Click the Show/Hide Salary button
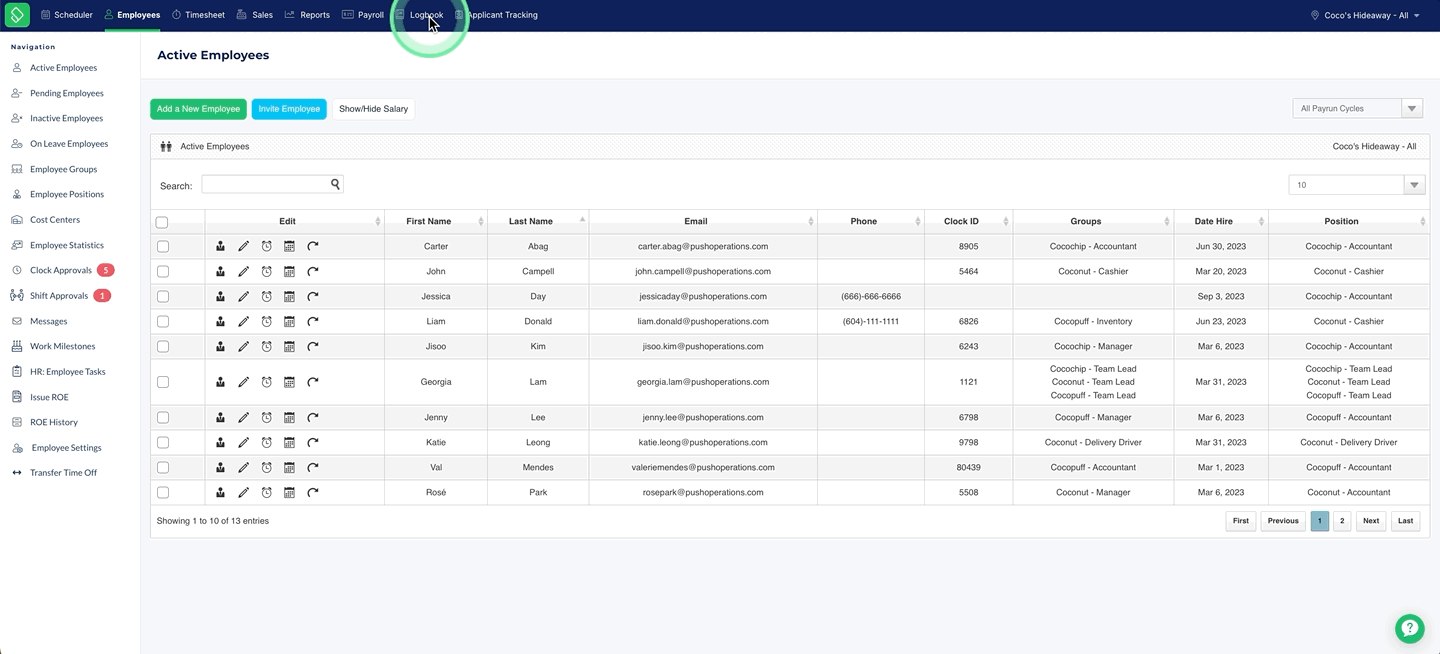1440x654 pixels. [373, 109]
